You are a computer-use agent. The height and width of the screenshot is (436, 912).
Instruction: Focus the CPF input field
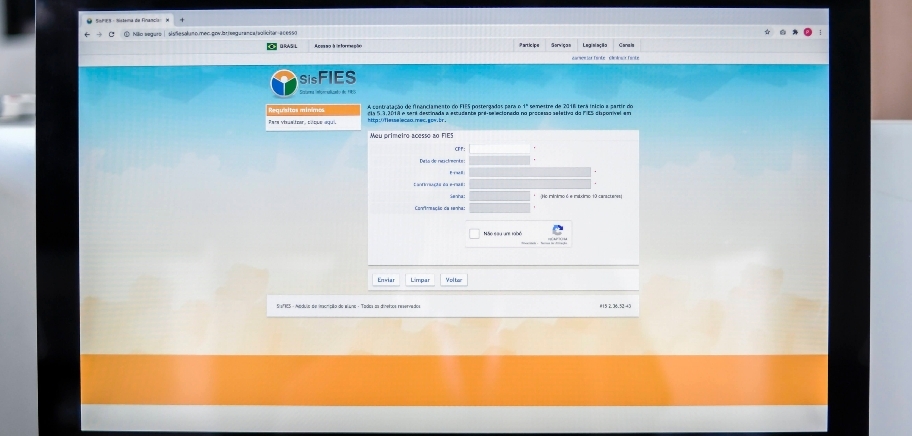click(x=500, y=149)
